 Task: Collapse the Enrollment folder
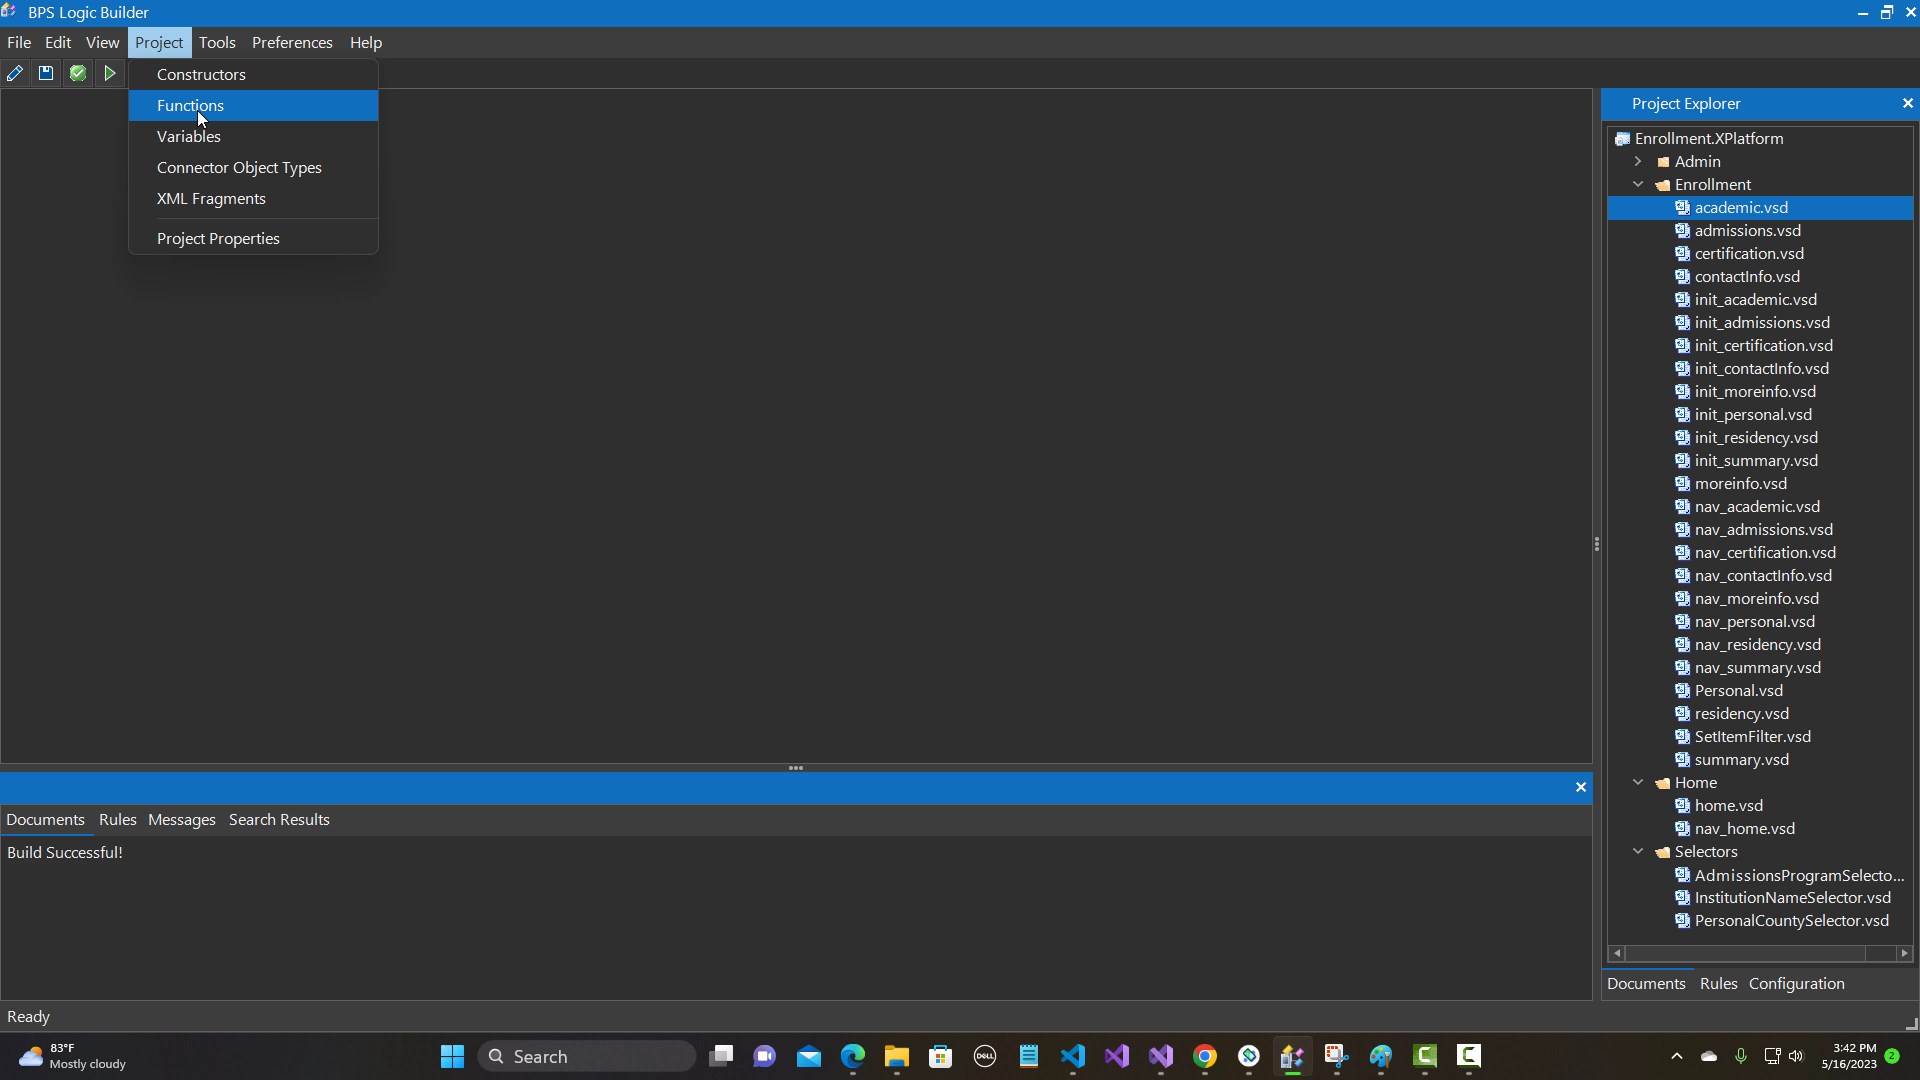[x=1638, y=184]
